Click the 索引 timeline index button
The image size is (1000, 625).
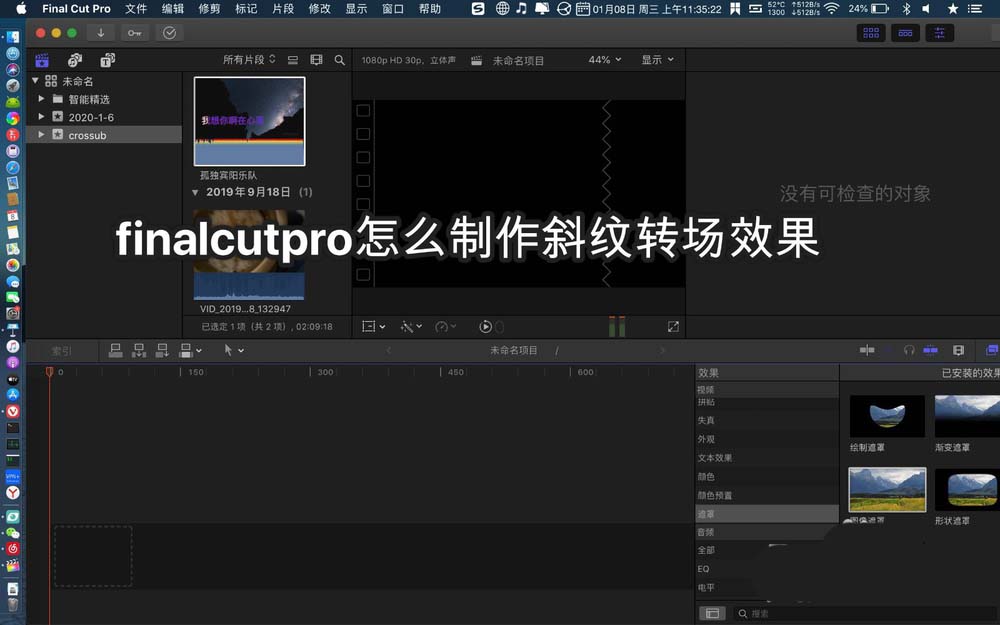[62, 351]
